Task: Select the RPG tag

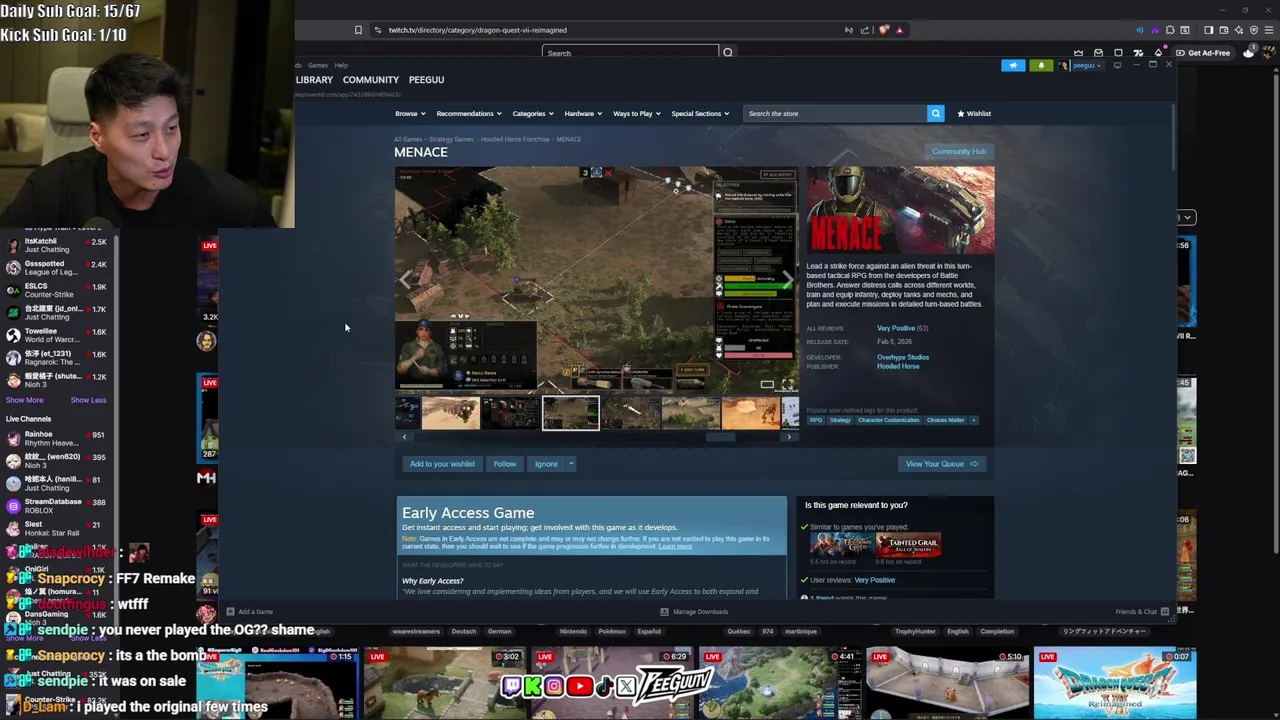Action: pyautogui.click(x=816, y=420)
